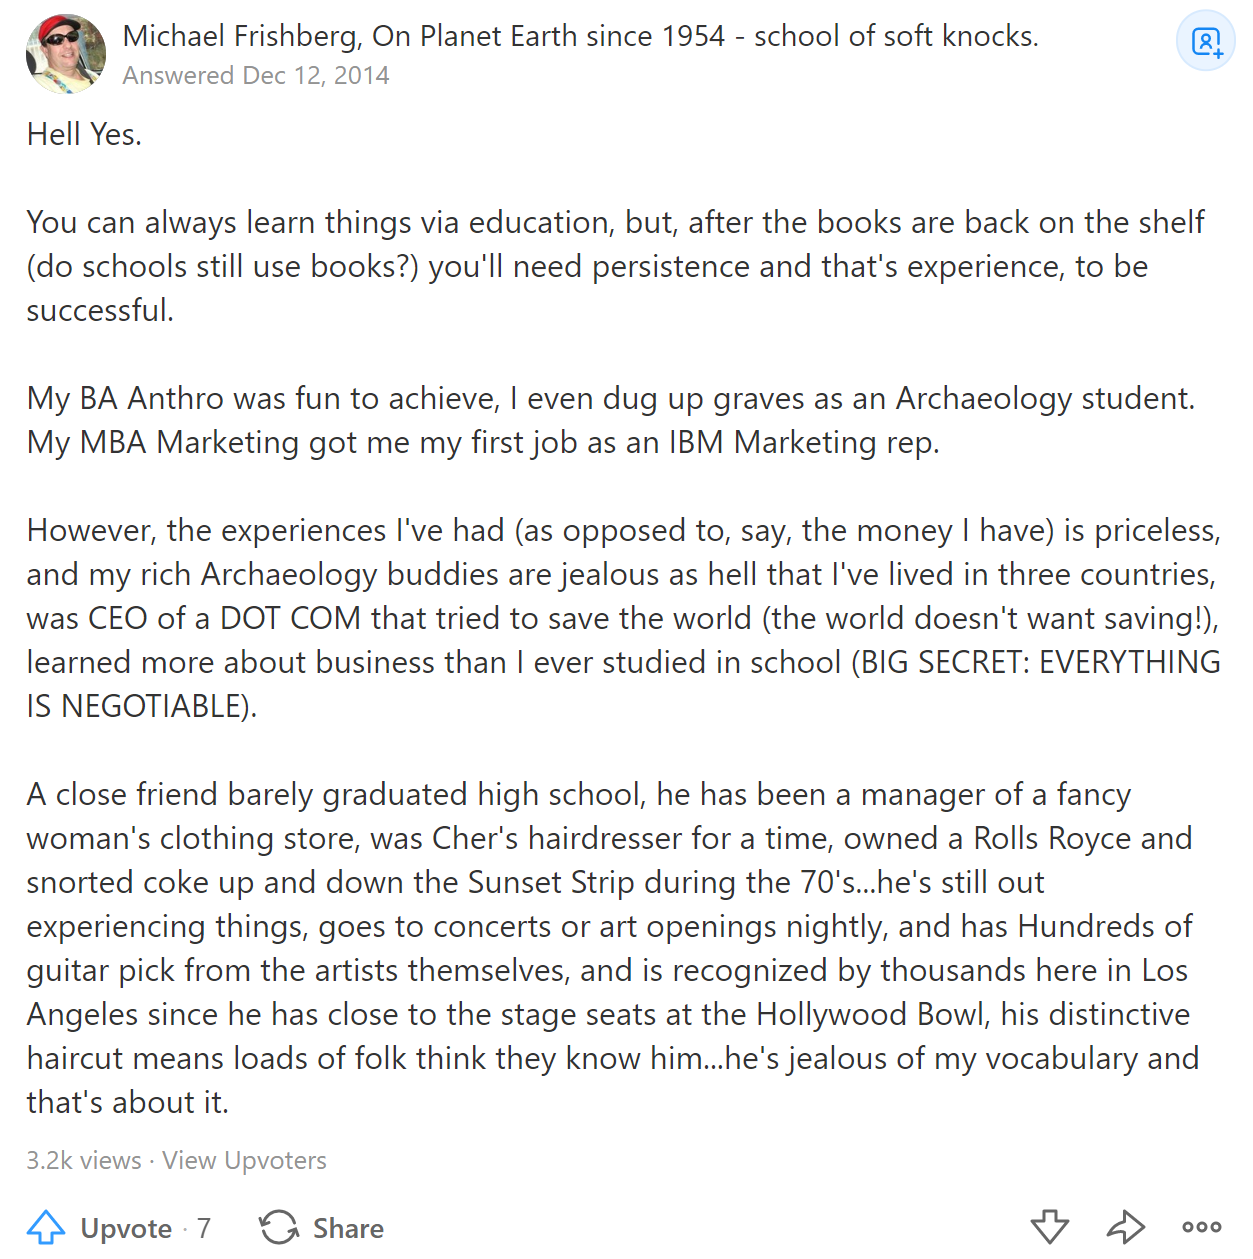Screen dimensions: 1253x1259
Task: Click the circular arrows reshare icon
Action: point(279,1228)
